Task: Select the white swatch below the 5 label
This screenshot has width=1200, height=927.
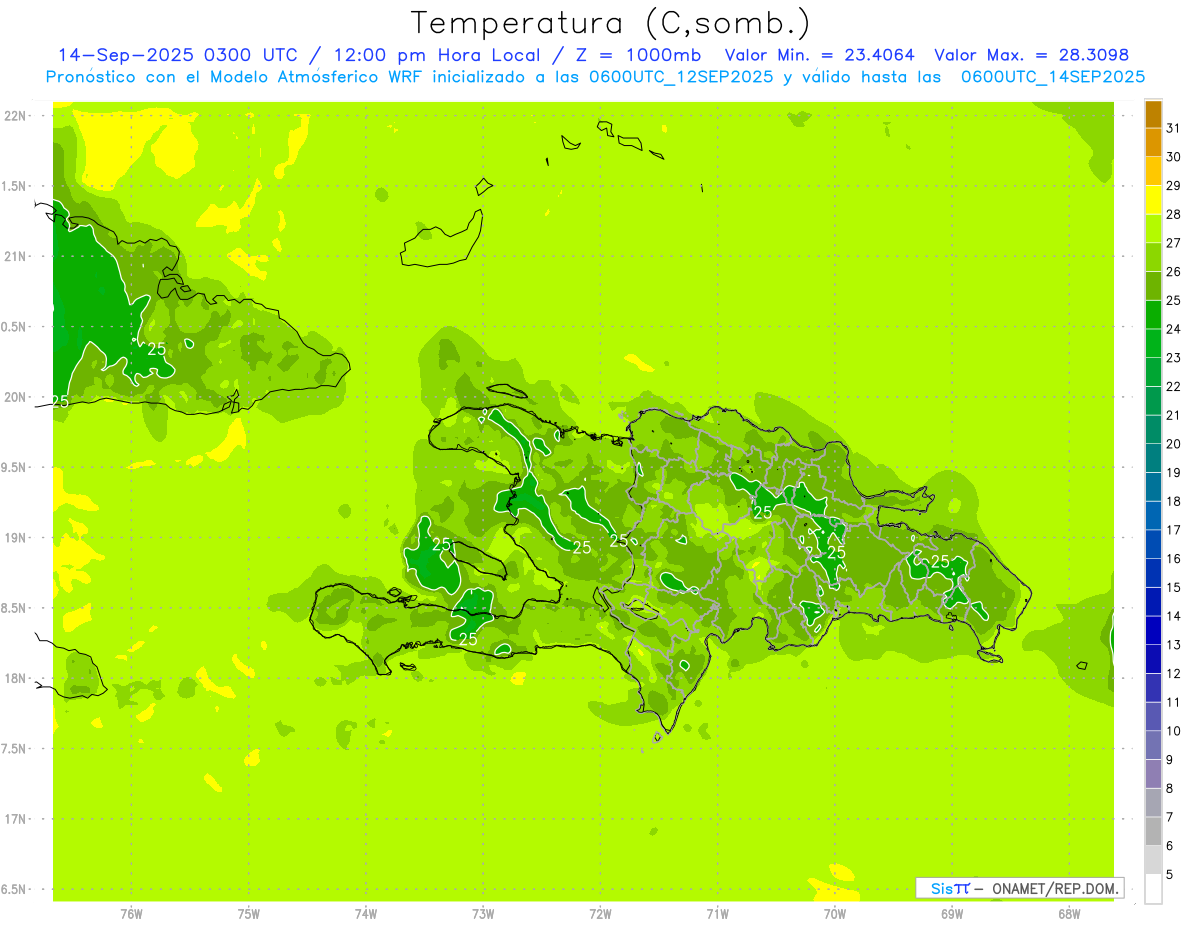Action: (x=1153, y=888)
